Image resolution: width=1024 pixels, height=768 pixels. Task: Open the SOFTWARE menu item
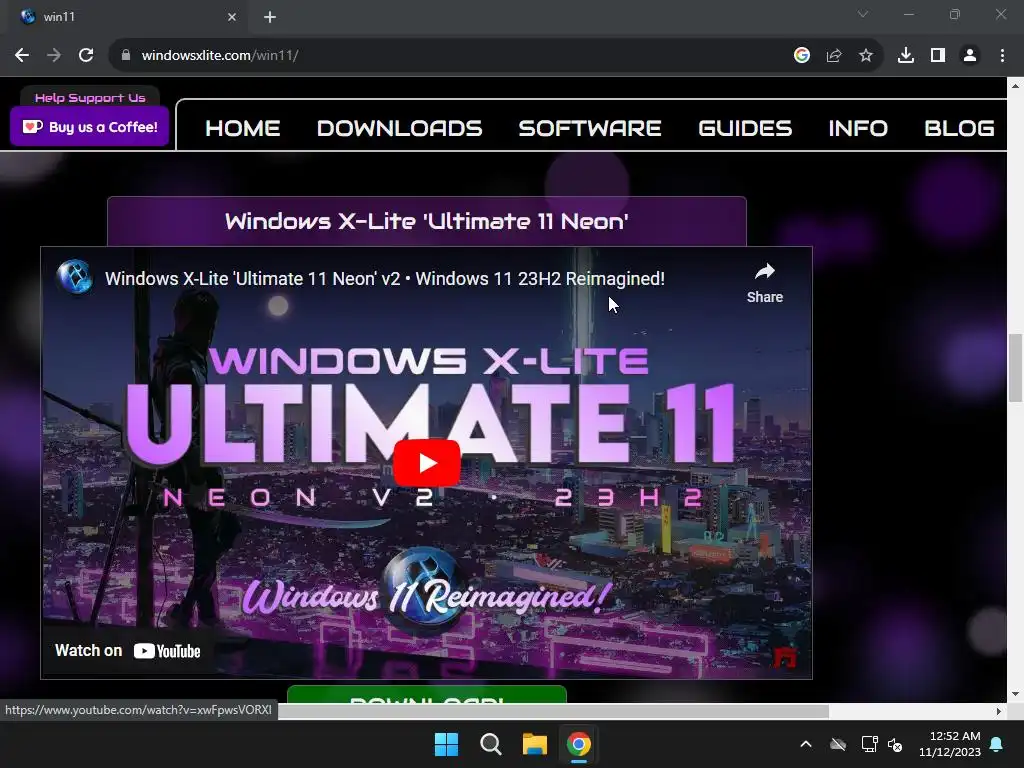pyautogui.click(x=590, y=128)
